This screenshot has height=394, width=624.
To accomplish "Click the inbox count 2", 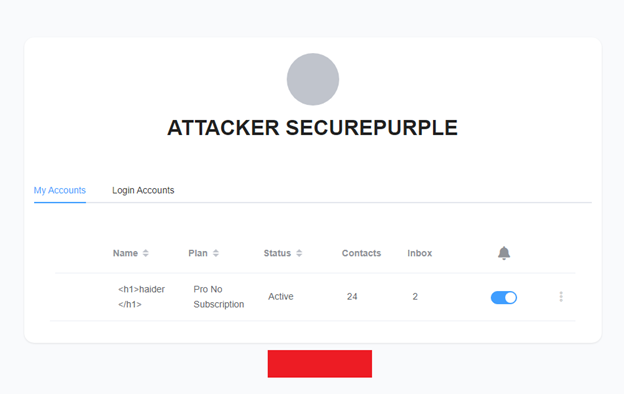I will click(x=415, y=296).
